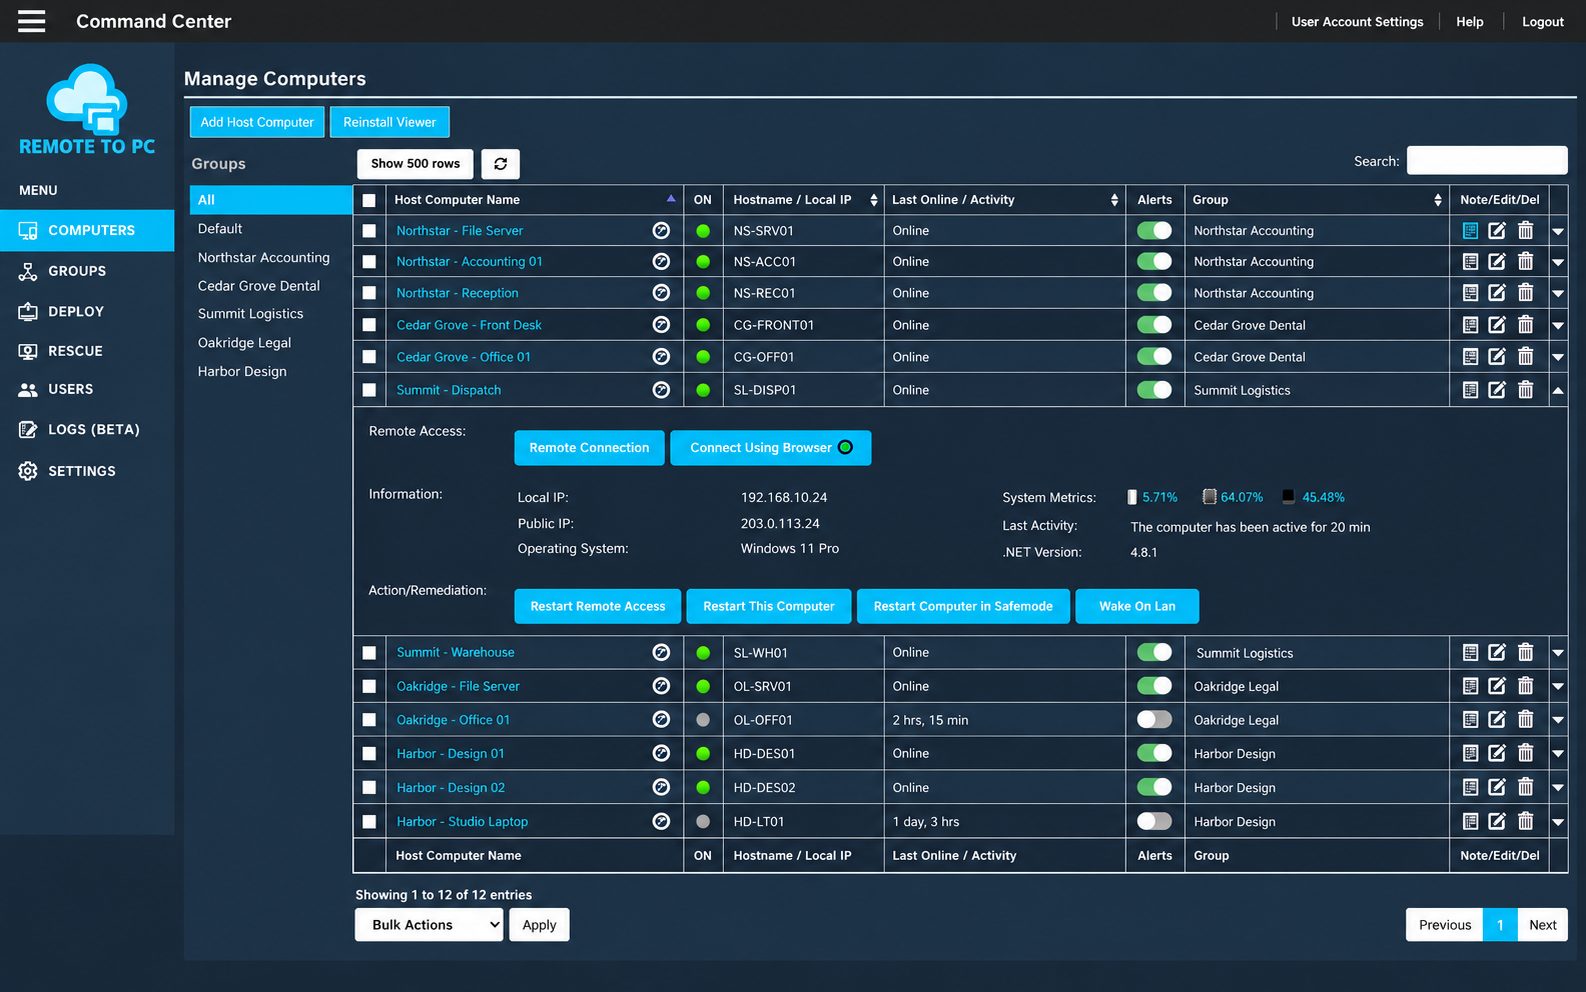Go to the Next page
1586x992 pixels.
click(x=1542, y=925)
